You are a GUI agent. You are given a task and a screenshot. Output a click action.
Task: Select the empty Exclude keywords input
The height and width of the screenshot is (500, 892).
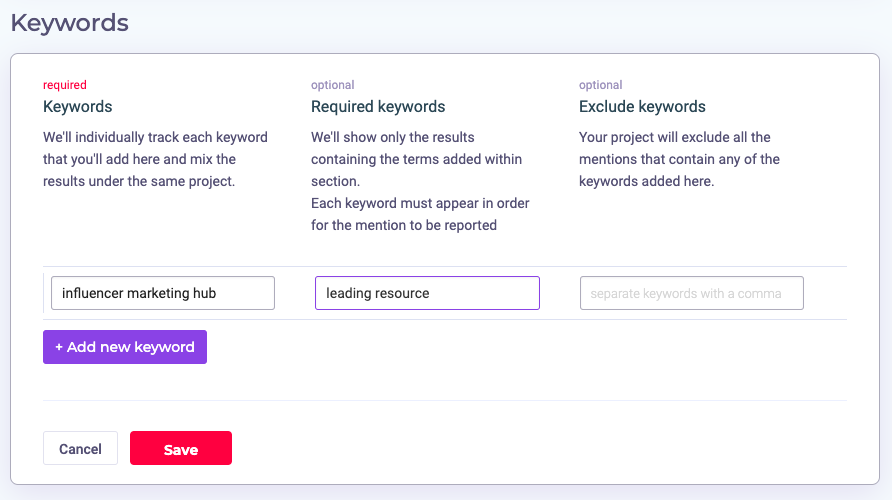[691, 293]
